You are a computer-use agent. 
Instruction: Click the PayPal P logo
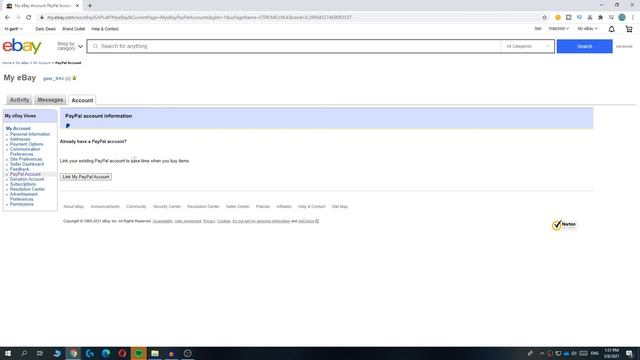[68, 126]
